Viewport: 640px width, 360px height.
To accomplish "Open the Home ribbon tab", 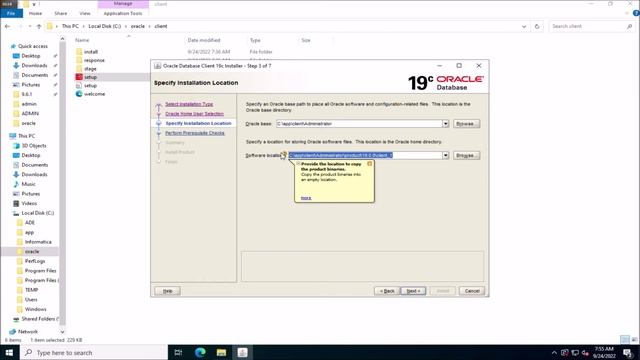I will tap(35, 13).
